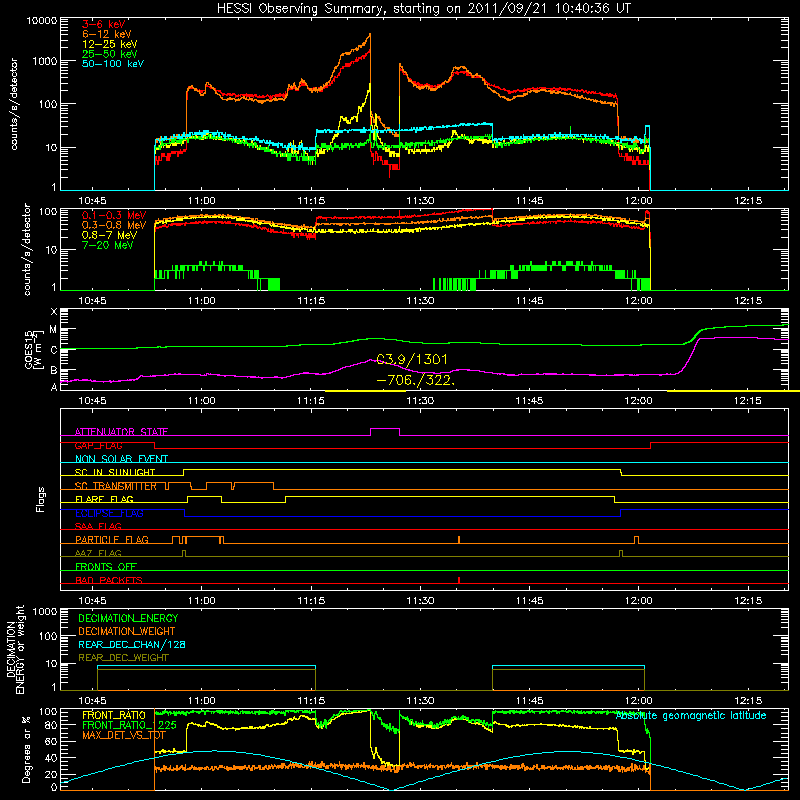800x800 pixels.
Task: Select the 25-50 keV legend label
Action: [110, 54]
